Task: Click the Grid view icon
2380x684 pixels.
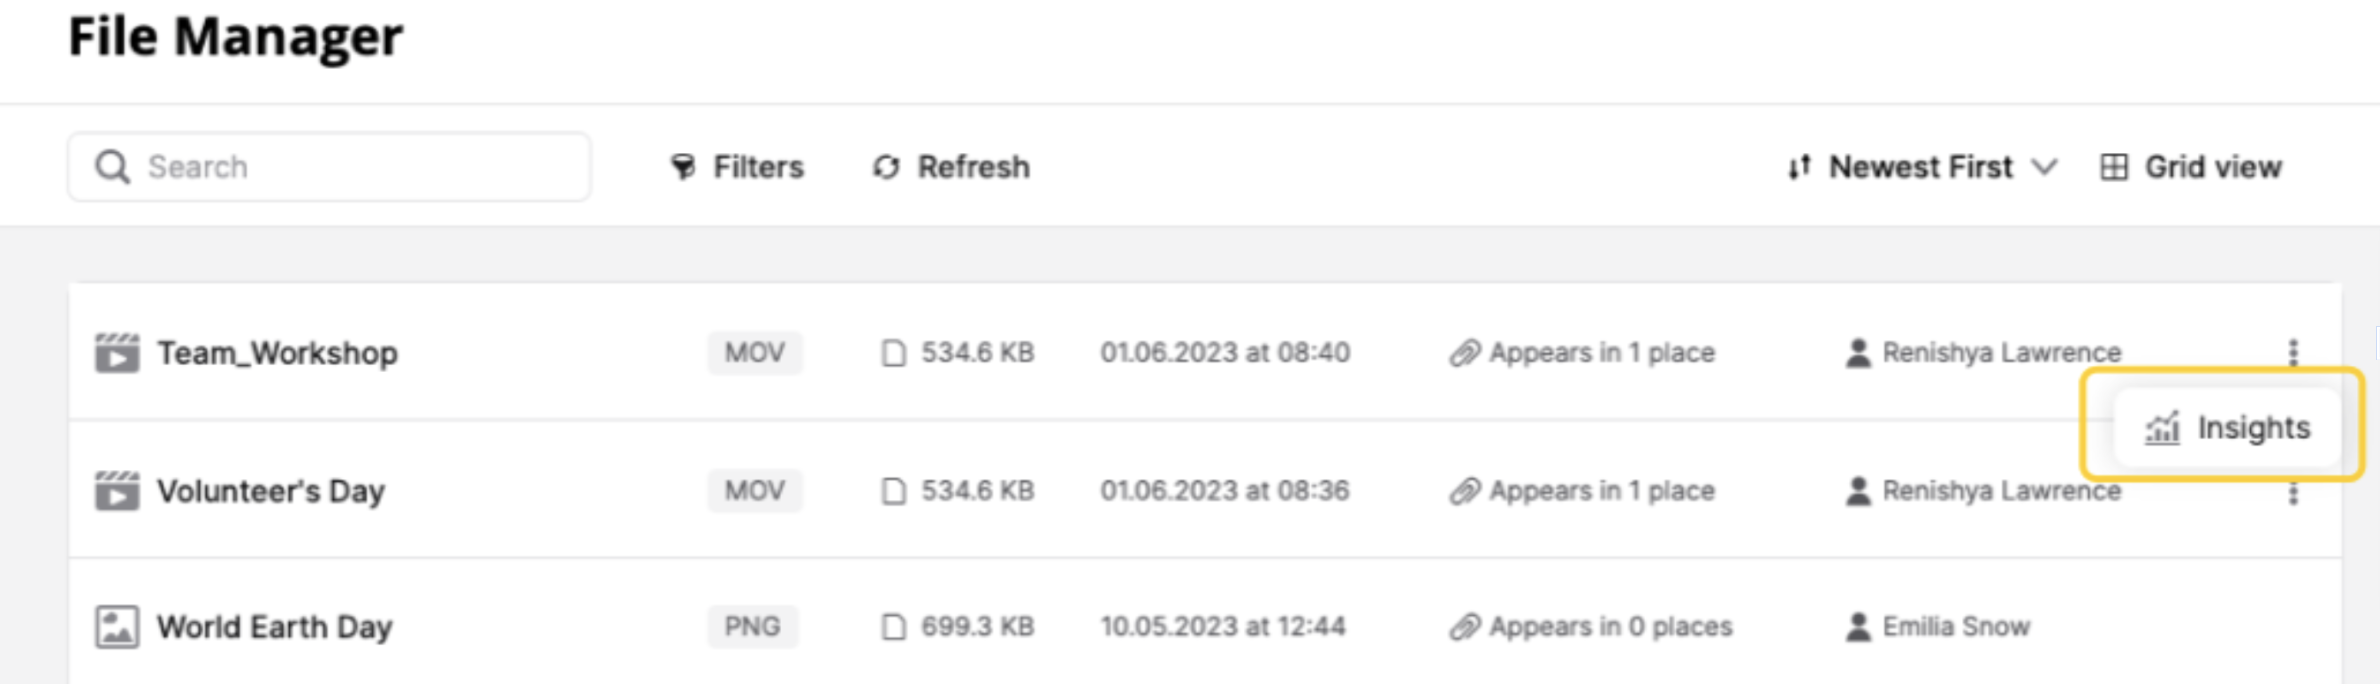Action: tap(2113, 167)
